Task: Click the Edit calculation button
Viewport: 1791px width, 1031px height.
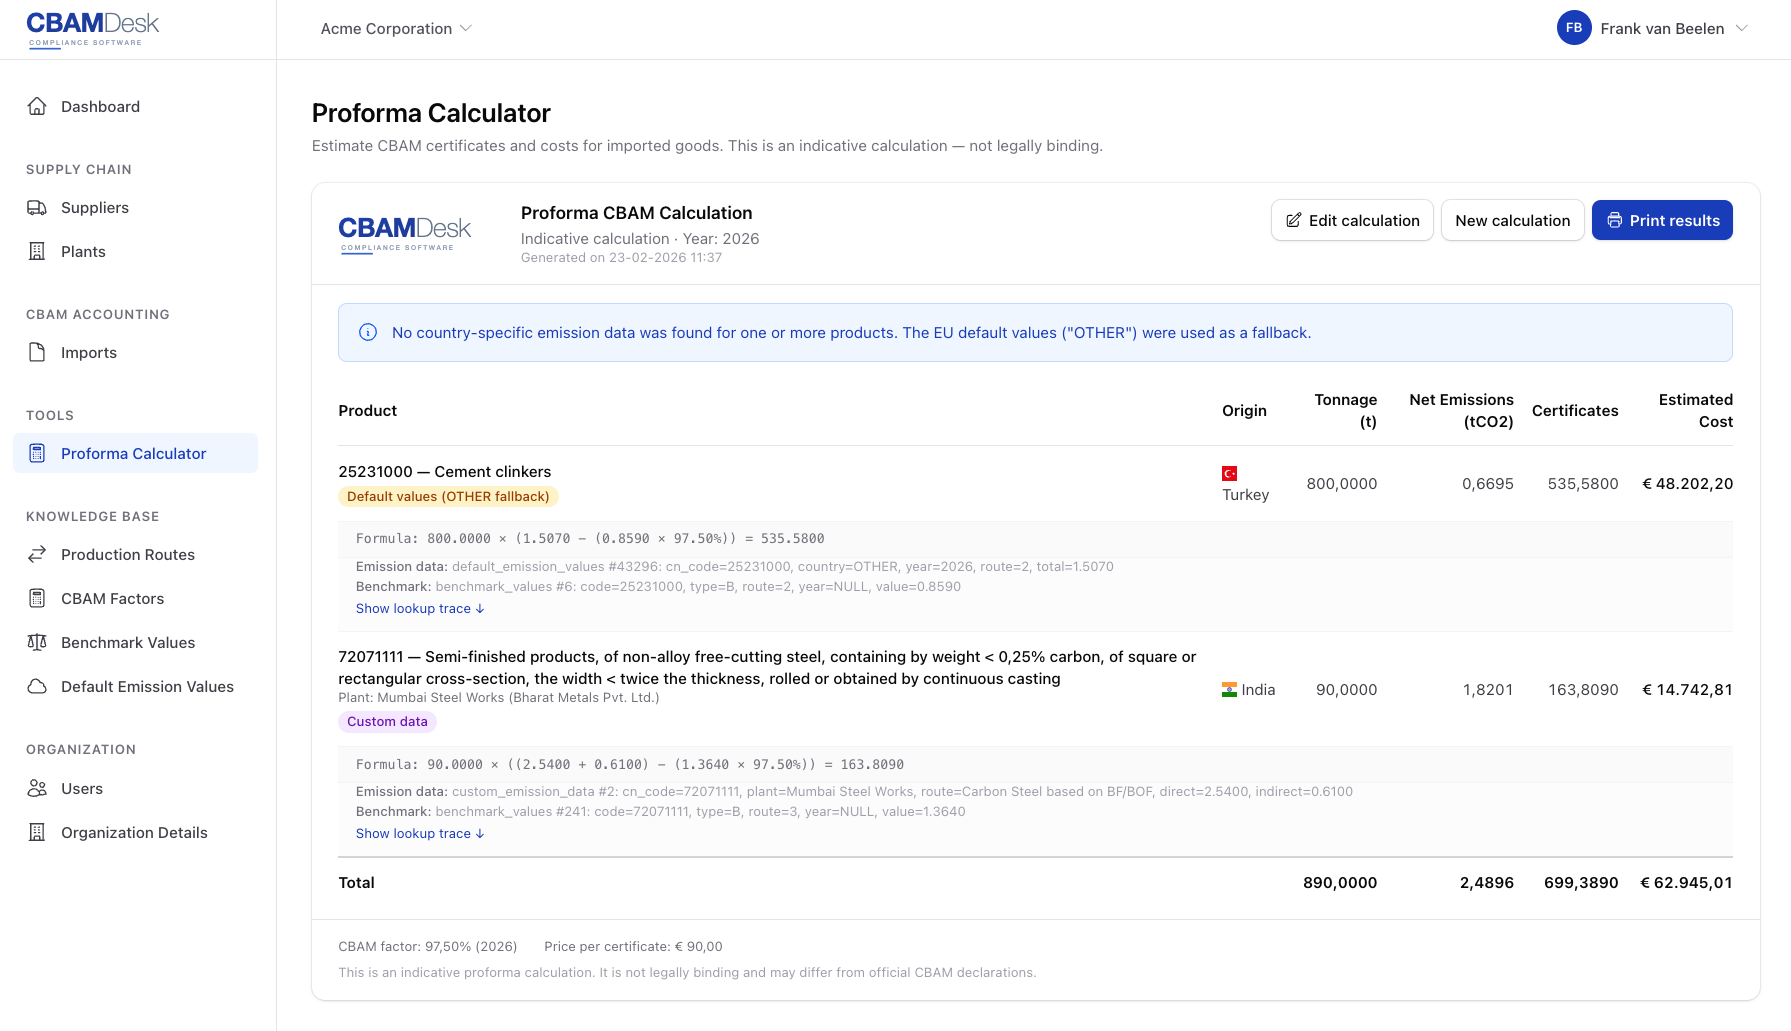Action: 1352,221
